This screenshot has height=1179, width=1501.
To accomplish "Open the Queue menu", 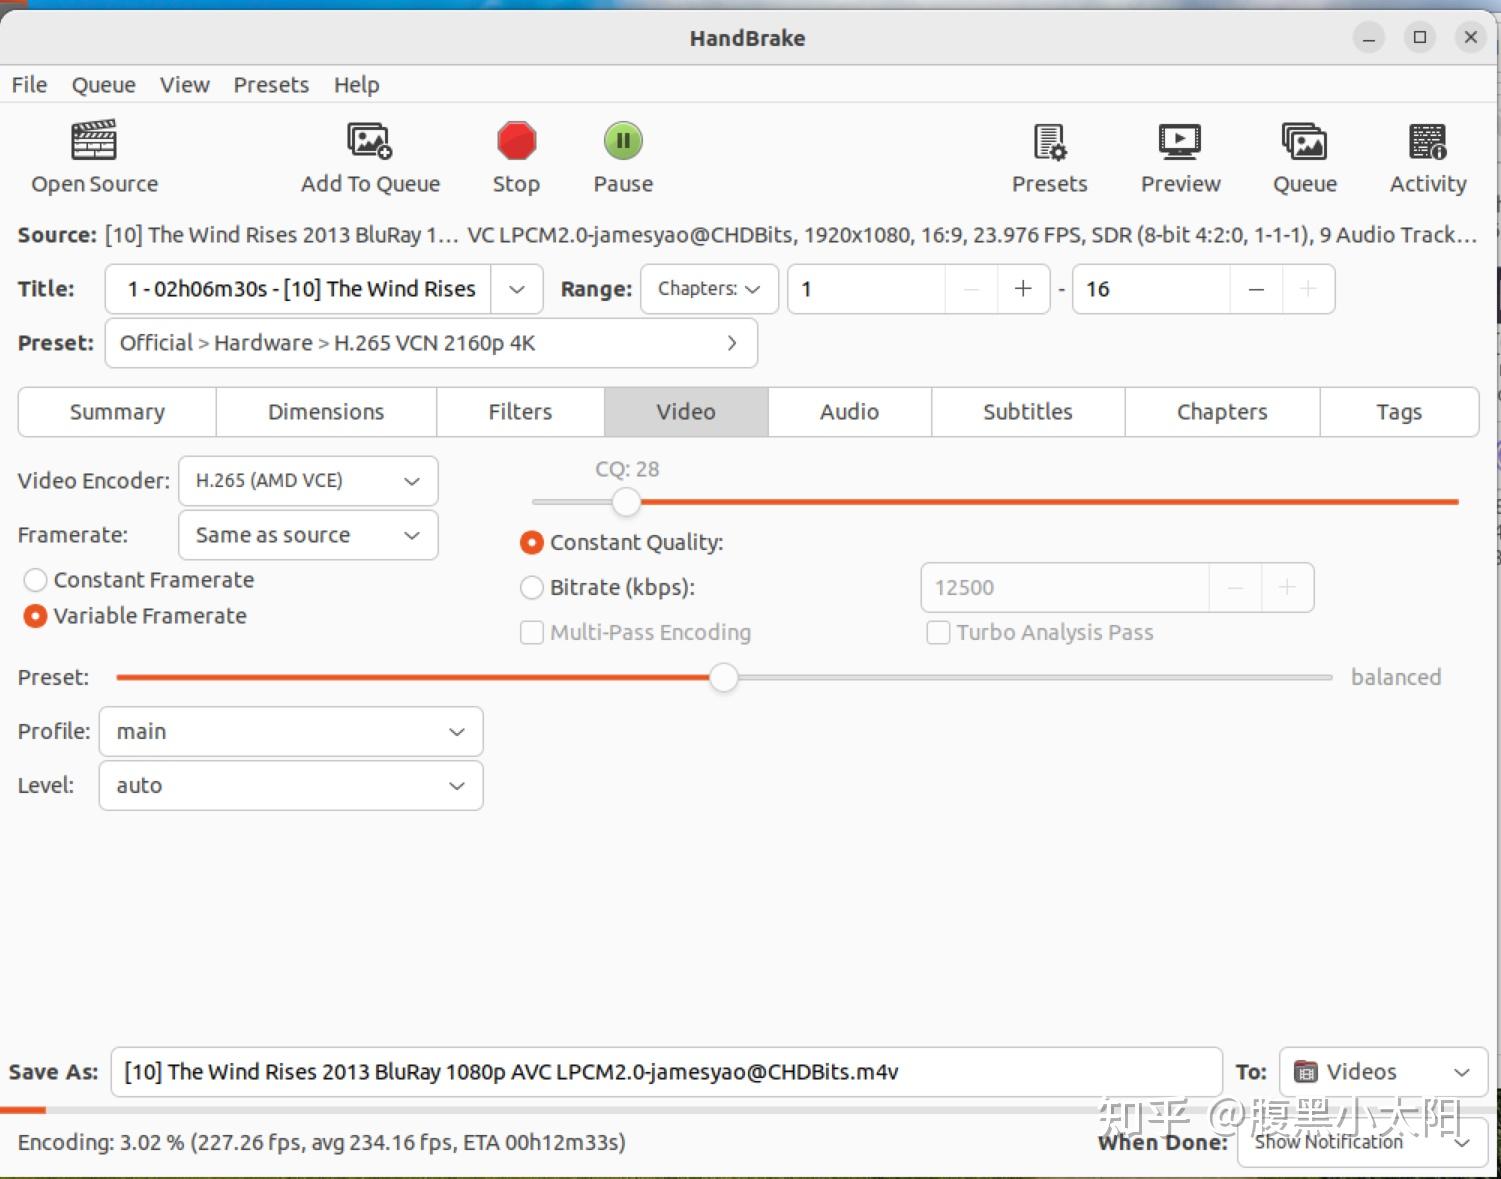I will pyautogui.click(x=103, y=84).
